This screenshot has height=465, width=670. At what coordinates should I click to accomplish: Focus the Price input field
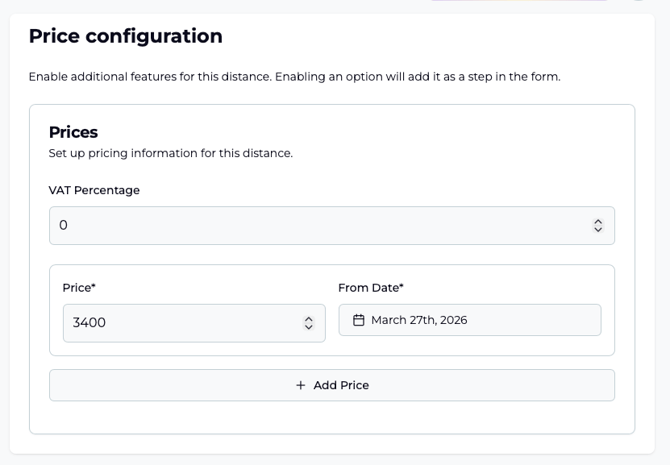click(180, 323)
